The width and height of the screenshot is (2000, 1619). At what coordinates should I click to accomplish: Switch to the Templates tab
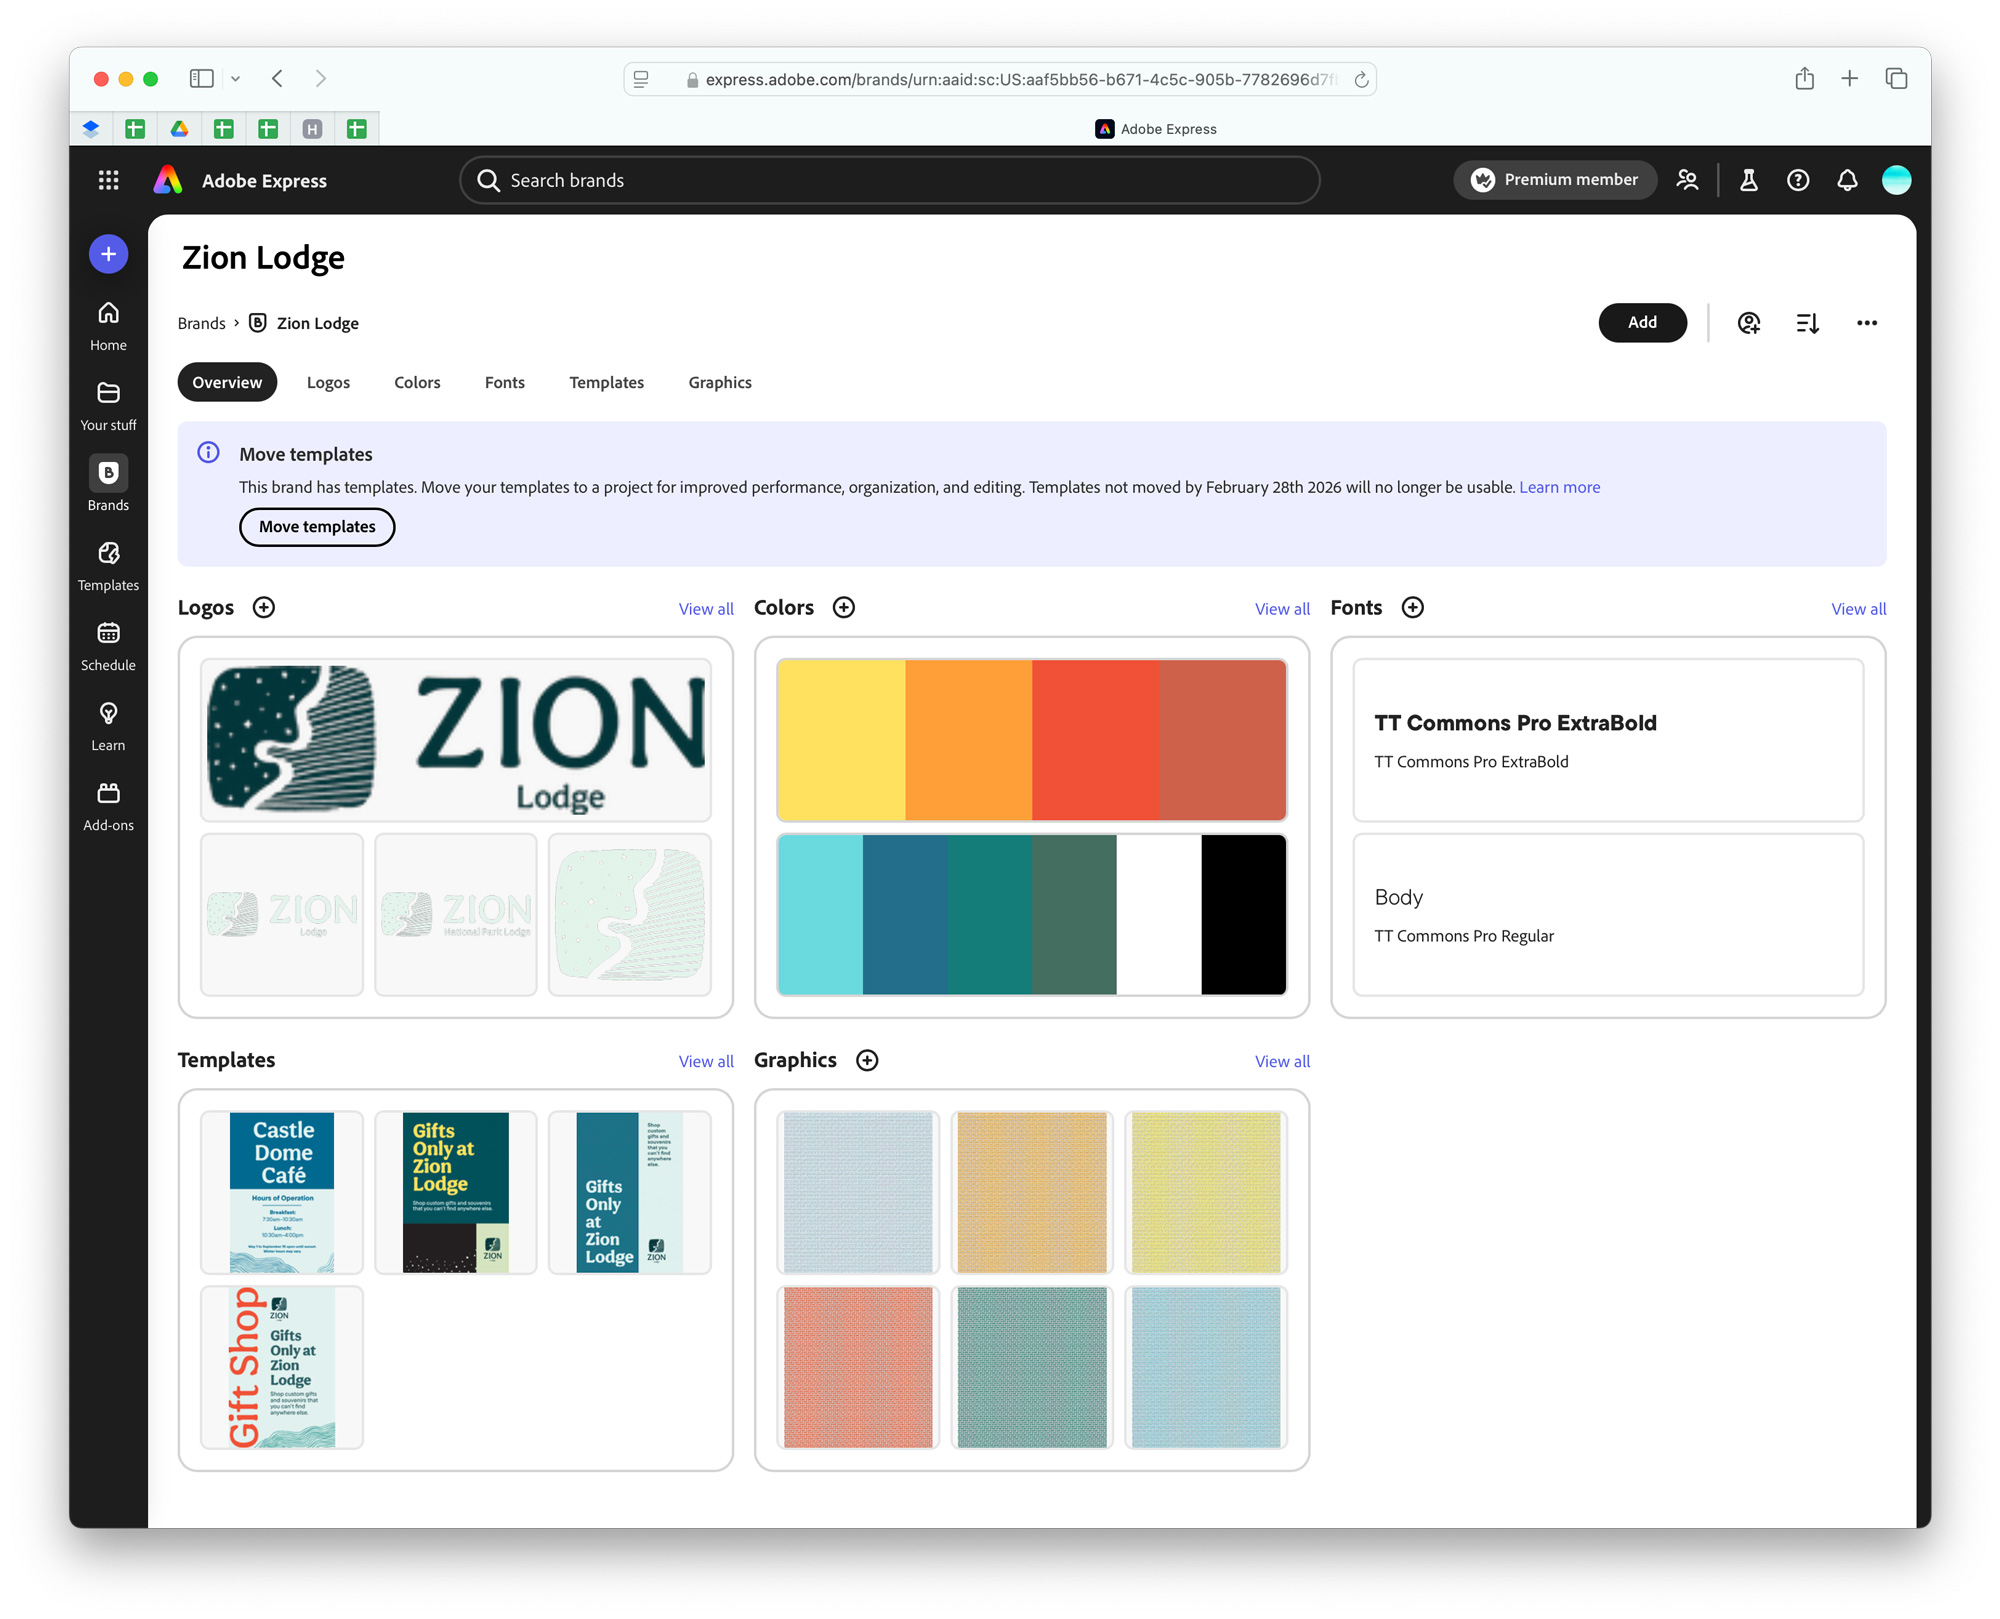click(606, 383)
